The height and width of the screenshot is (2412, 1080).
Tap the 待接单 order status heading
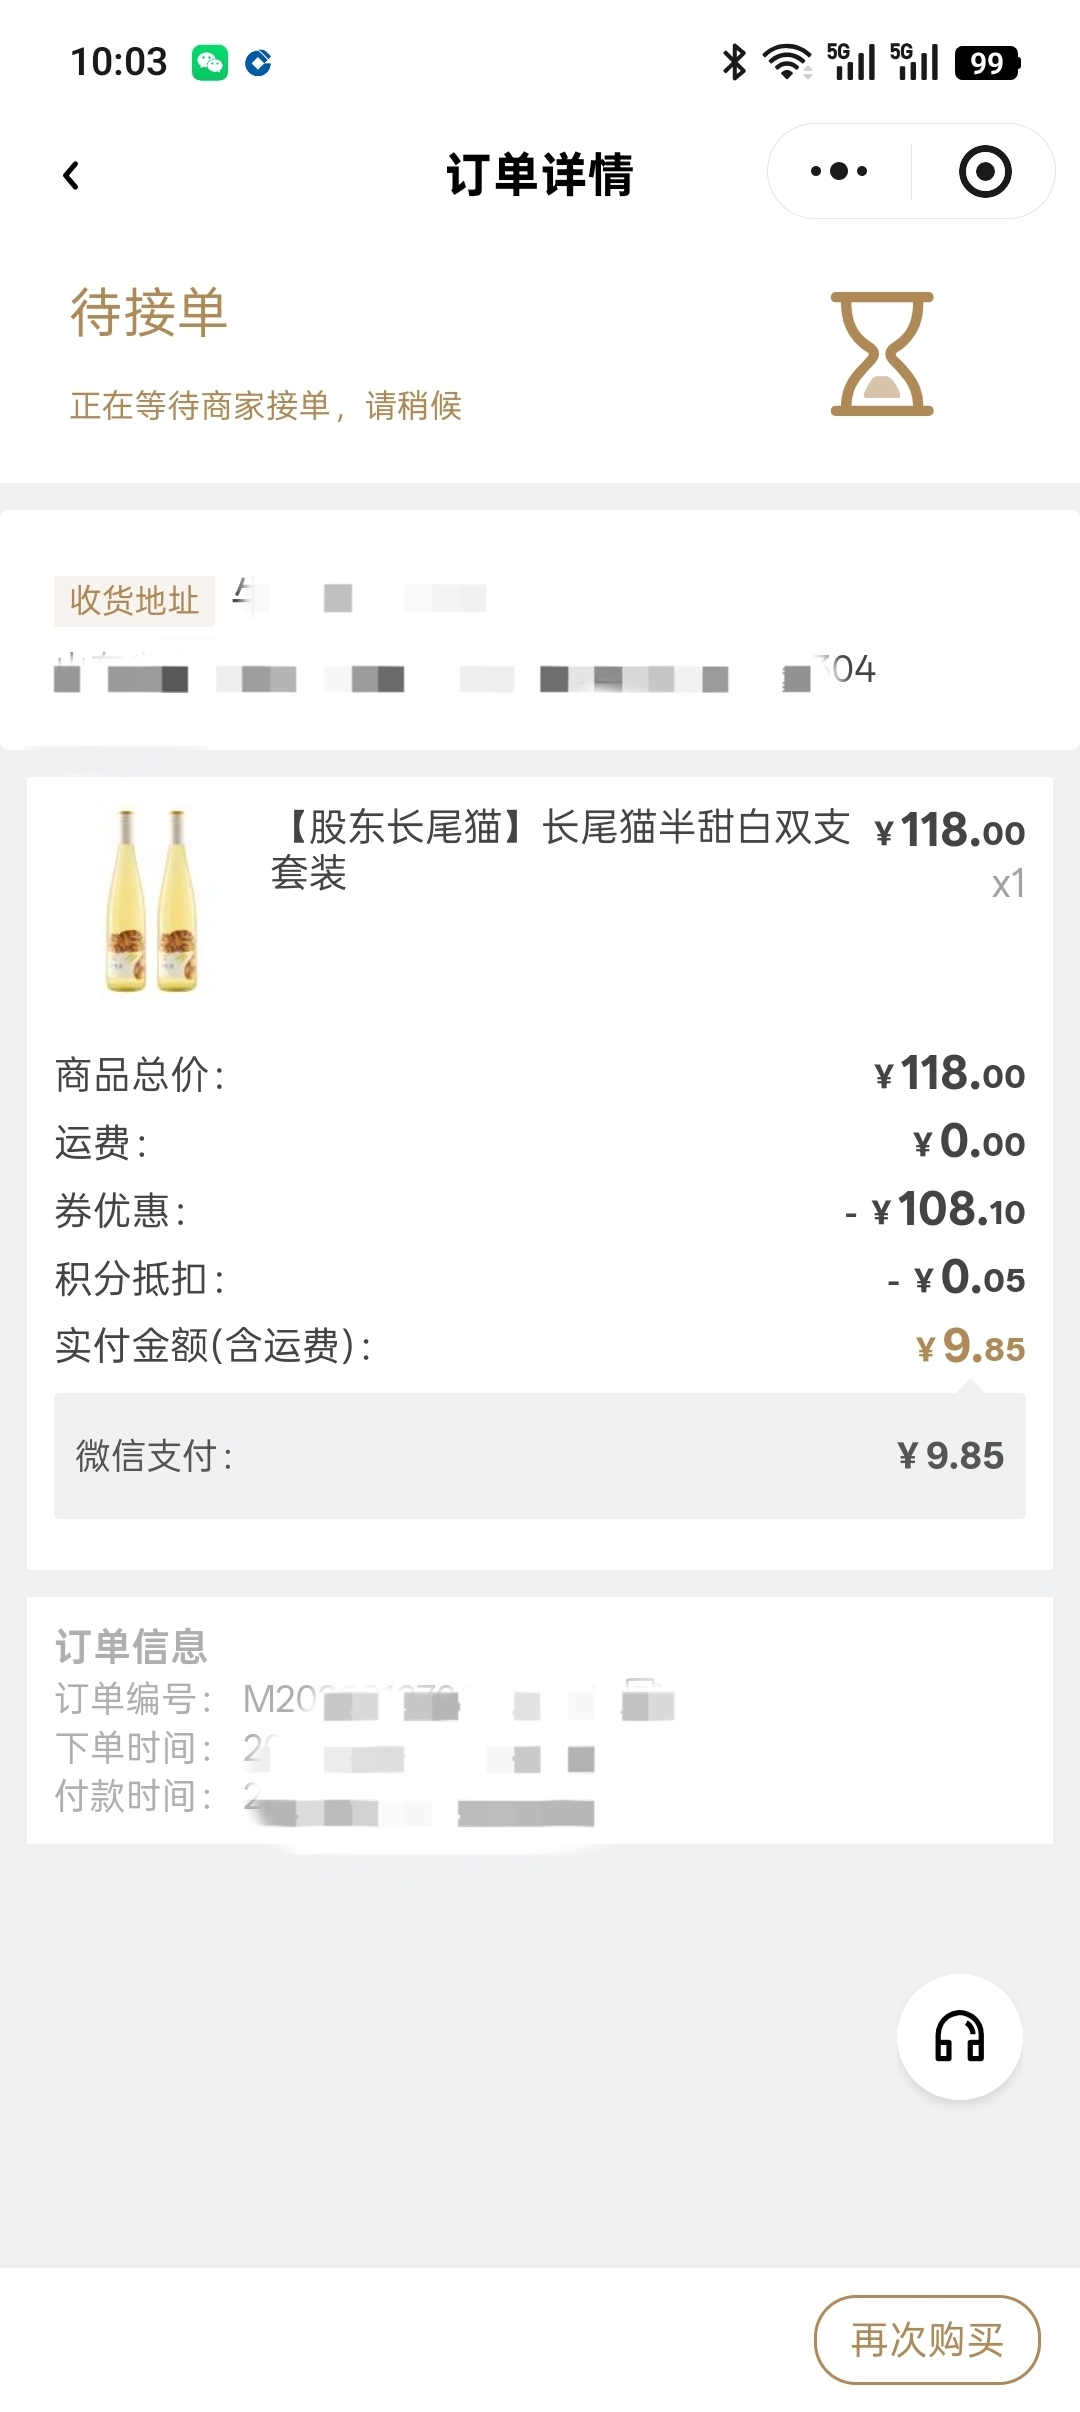coord(149,313)
